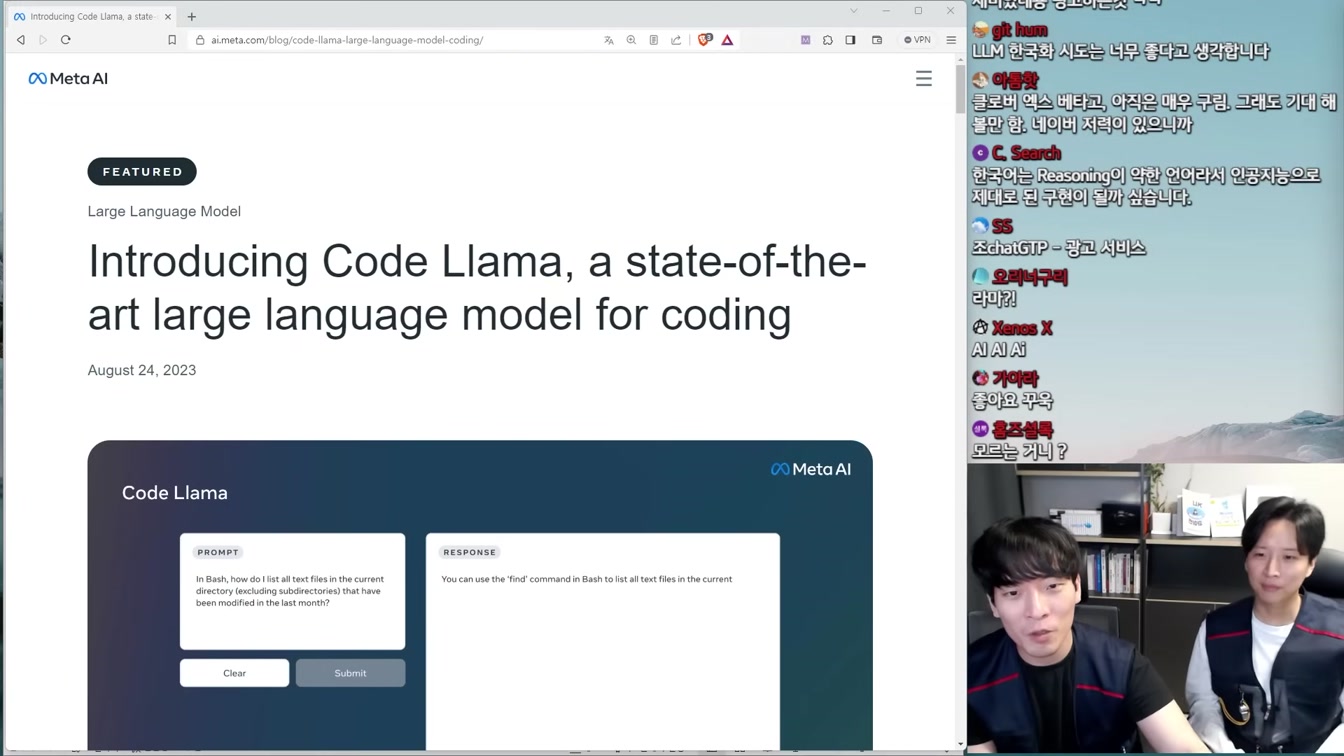The image size is (1344, 756).
Task: Click chat username 가야라
Action: [1015, 379]
